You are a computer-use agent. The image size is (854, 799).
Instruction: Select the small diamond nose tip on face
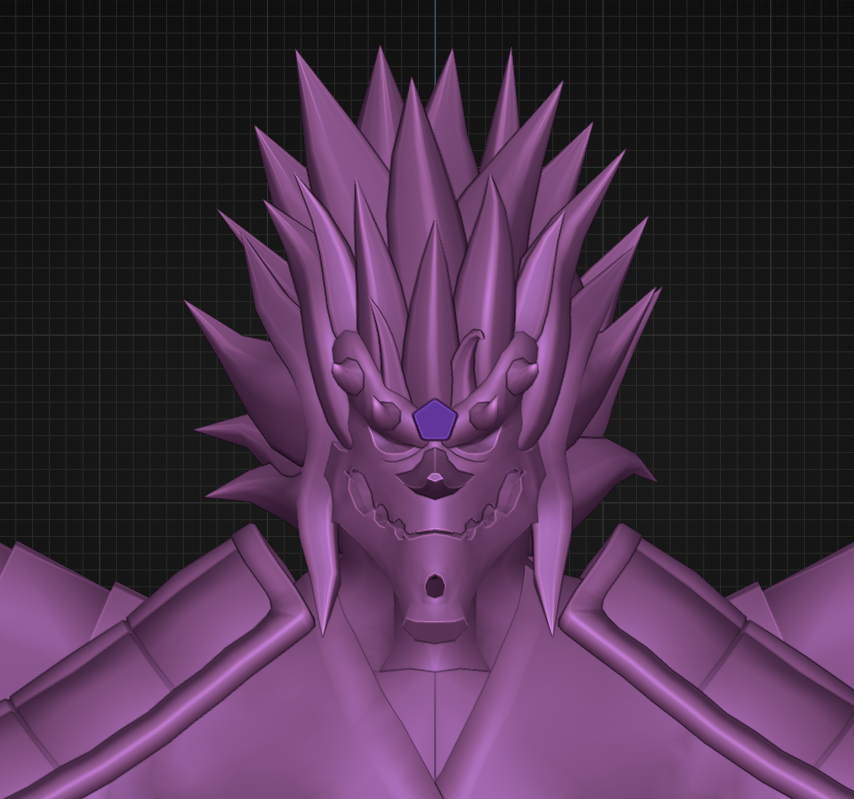click(435, 478)
